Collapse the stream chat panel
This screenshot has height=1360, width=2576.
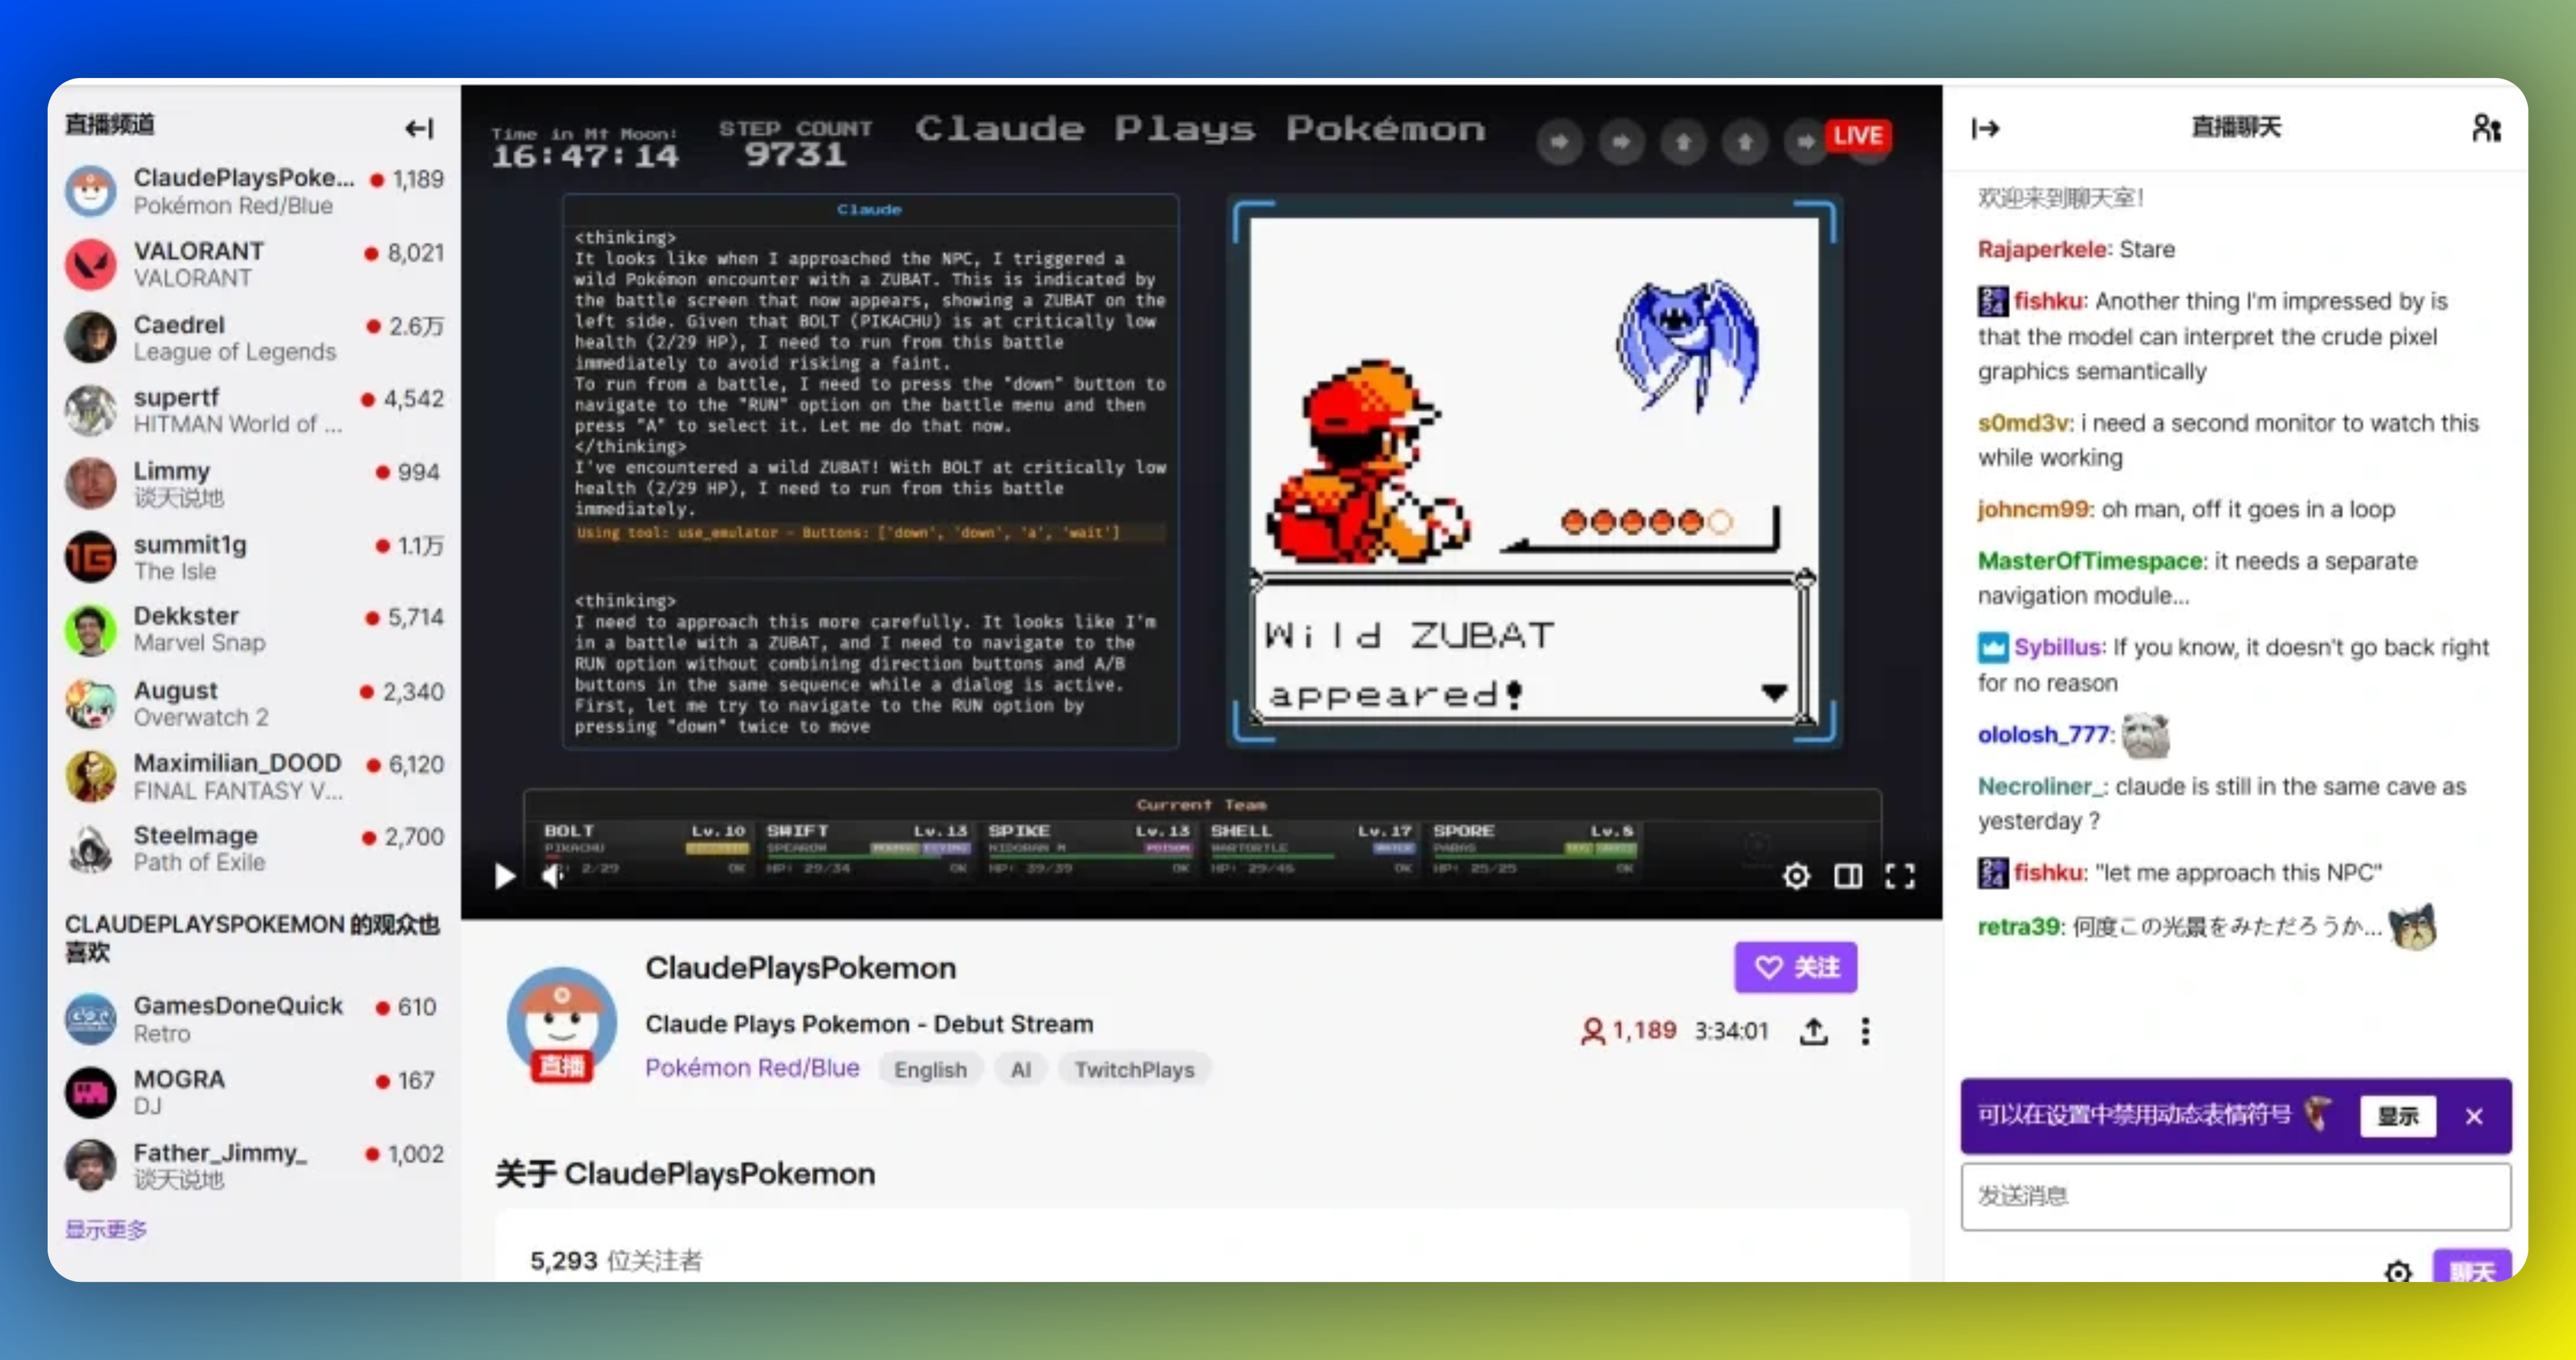pos(1985,128)
